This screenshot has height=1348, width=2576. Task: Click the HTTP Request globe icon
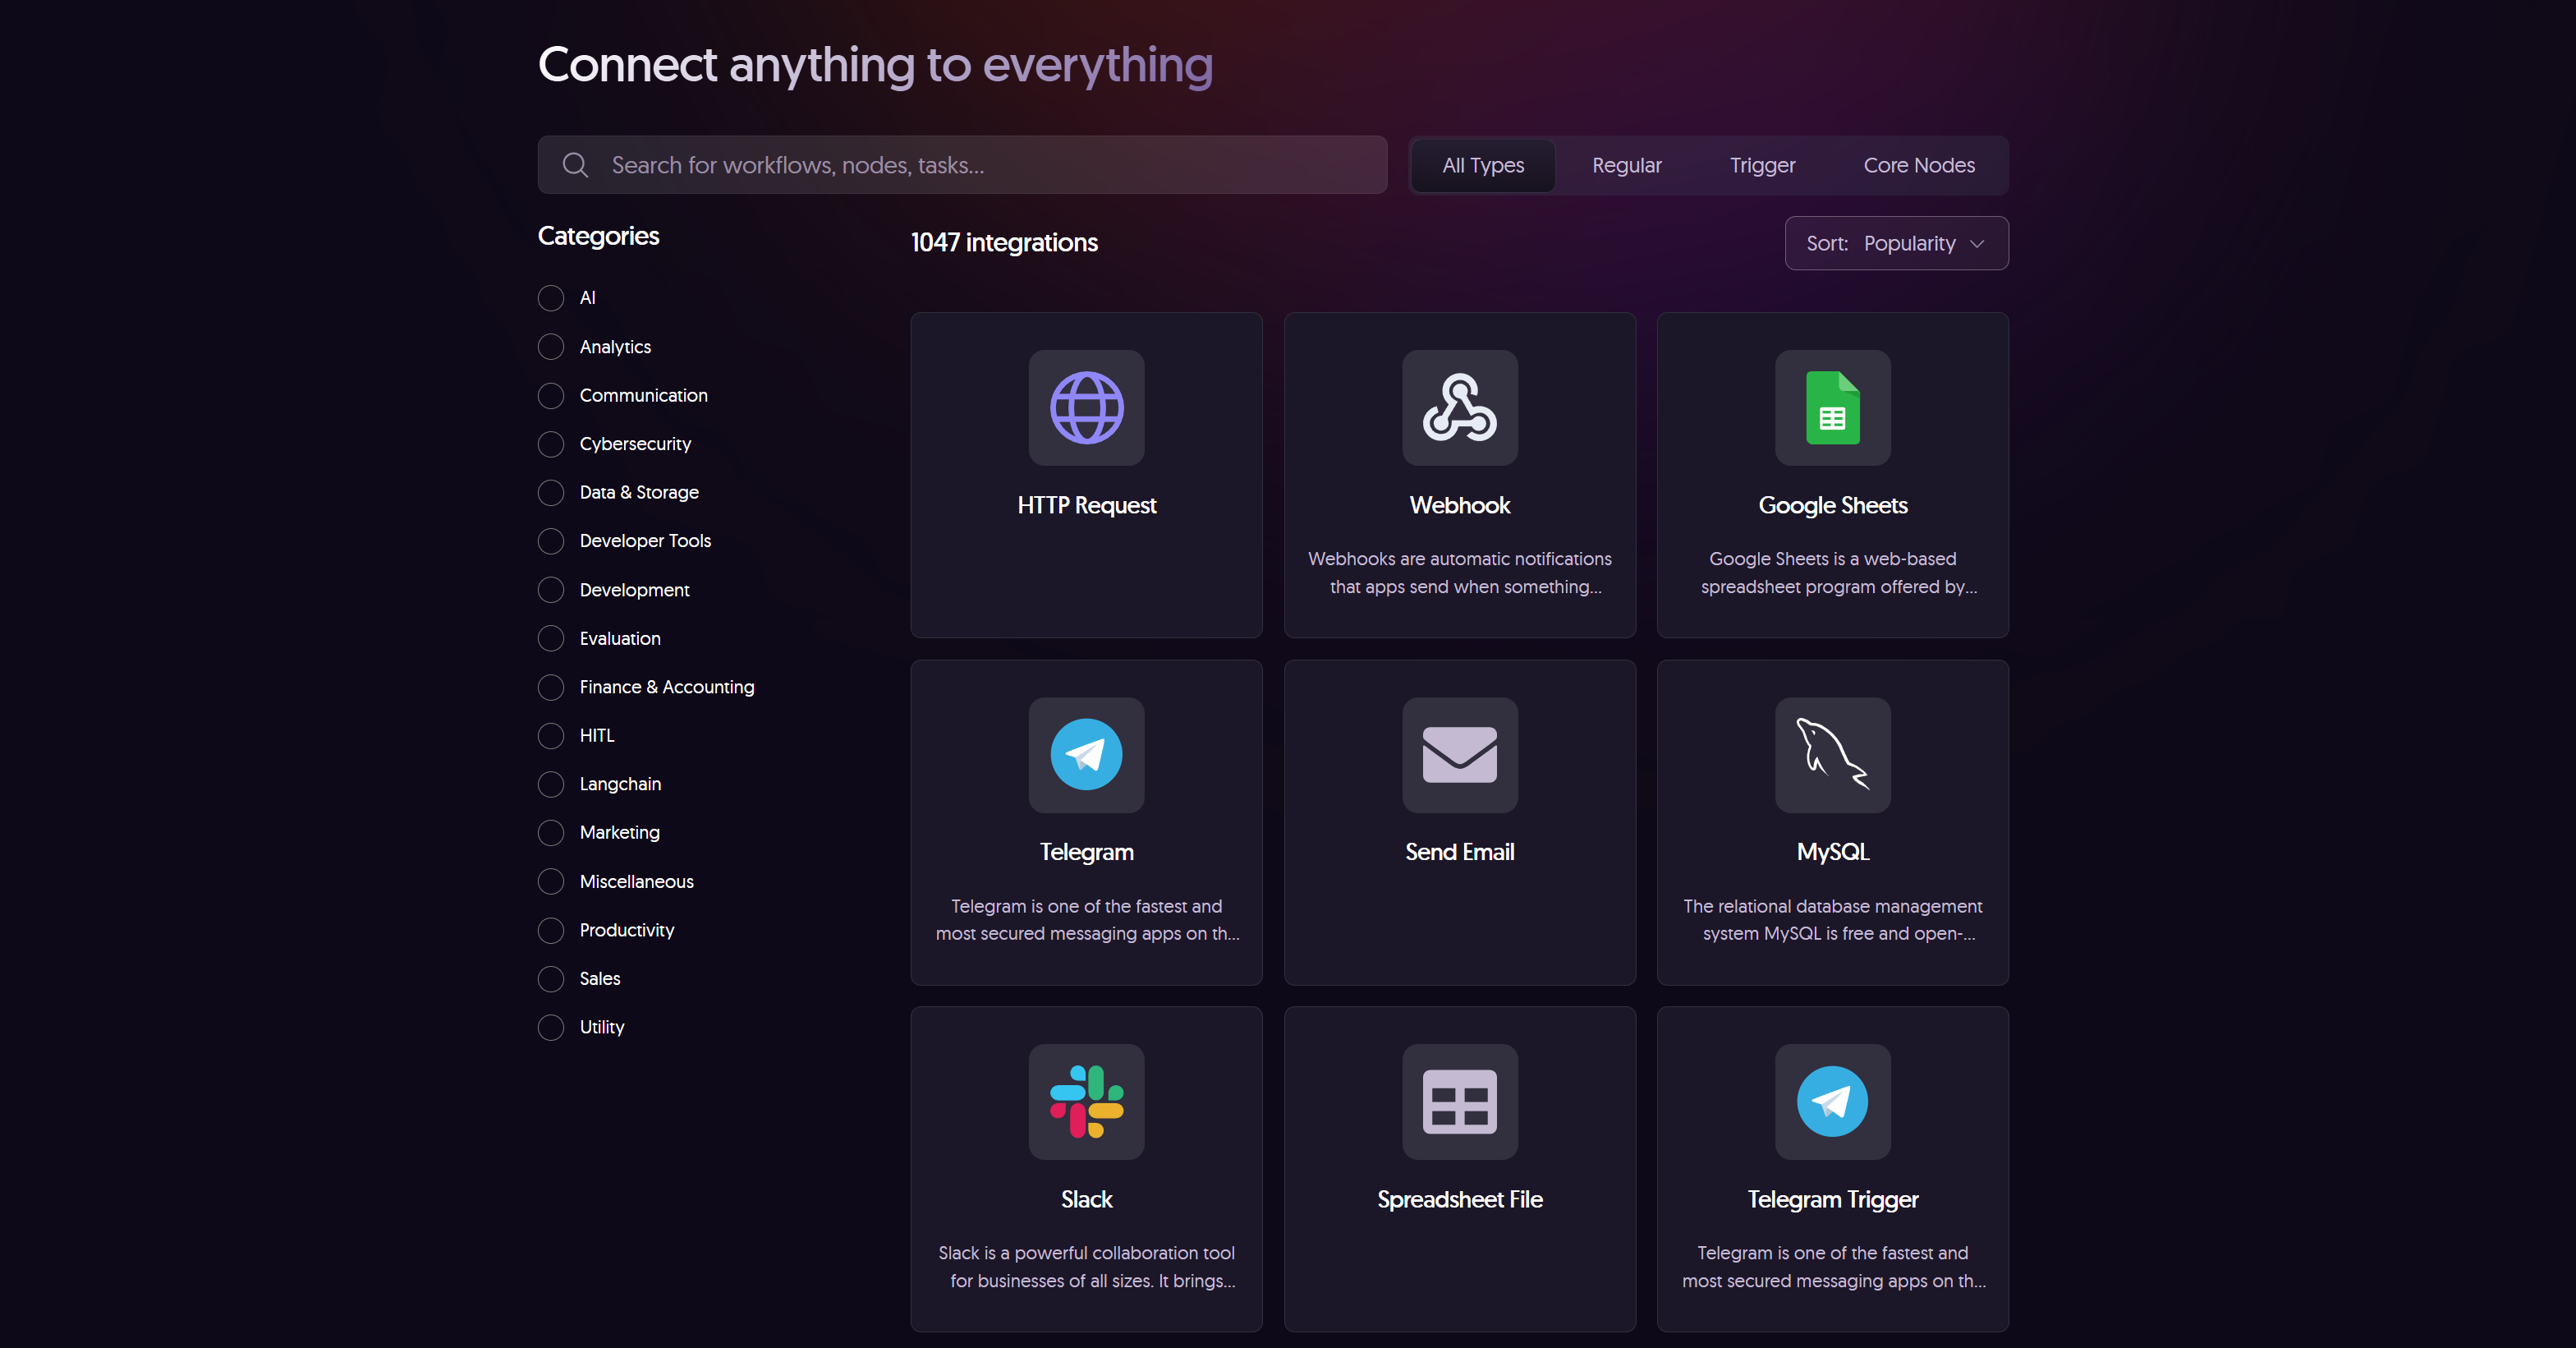(x=1086, y=407)
